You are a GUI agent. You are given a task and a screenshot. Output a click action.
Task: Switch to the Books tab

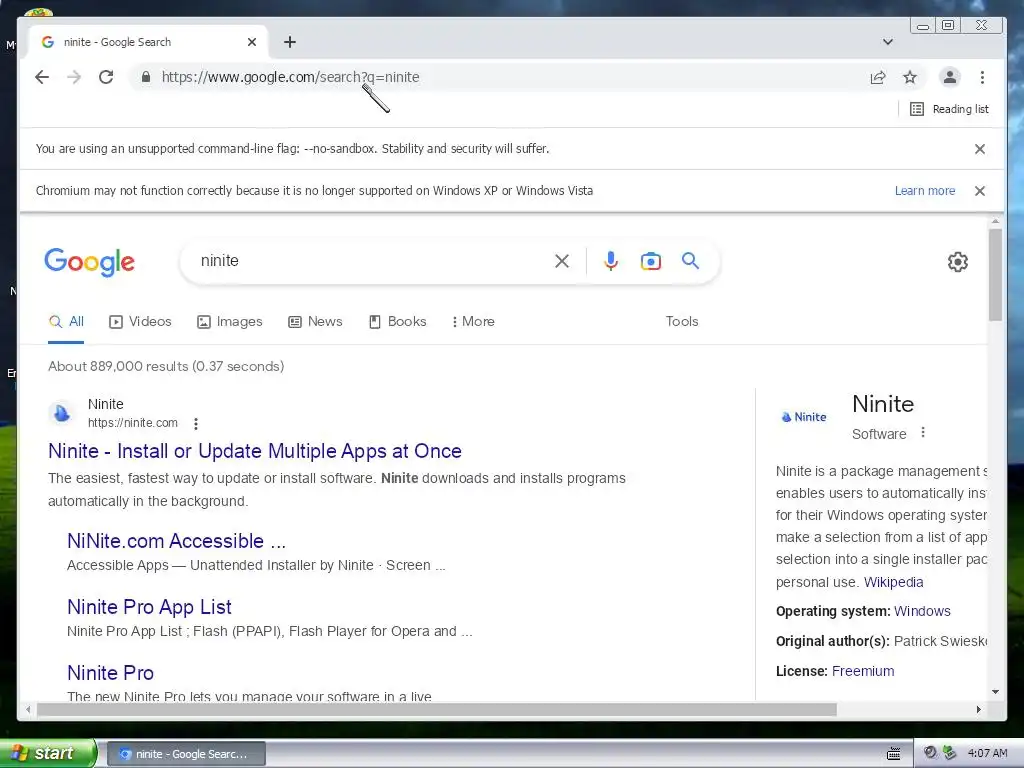click(x=397, y=321)
